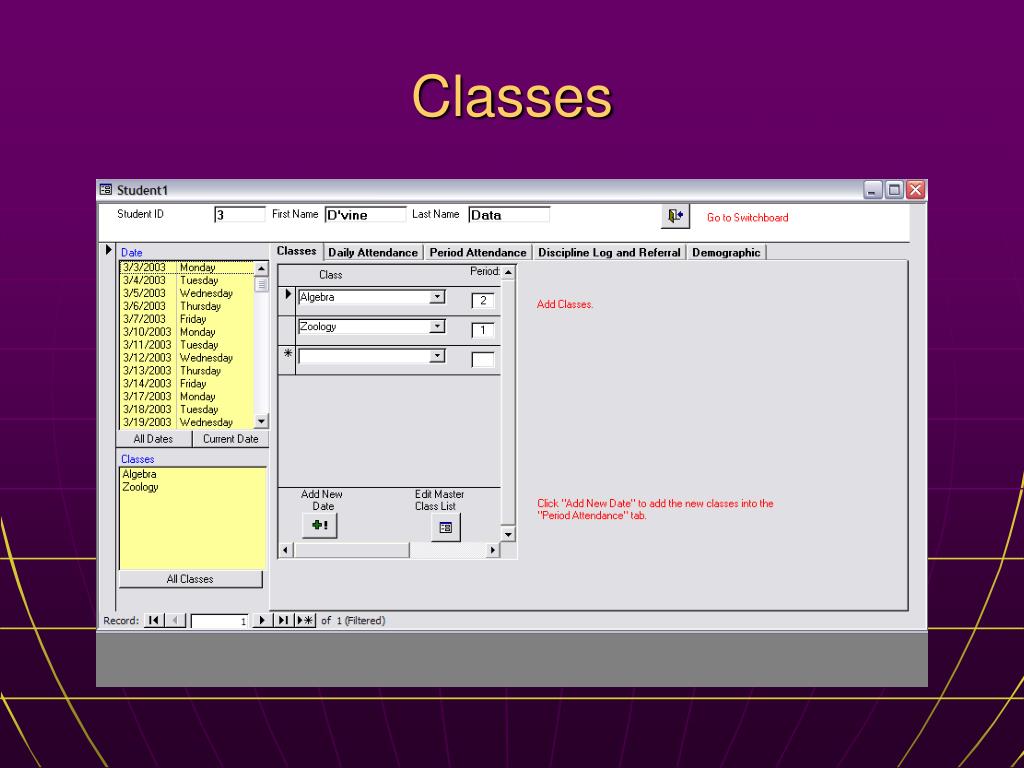
Task: Go to last record navigation arrow
Action: (283, 620)
